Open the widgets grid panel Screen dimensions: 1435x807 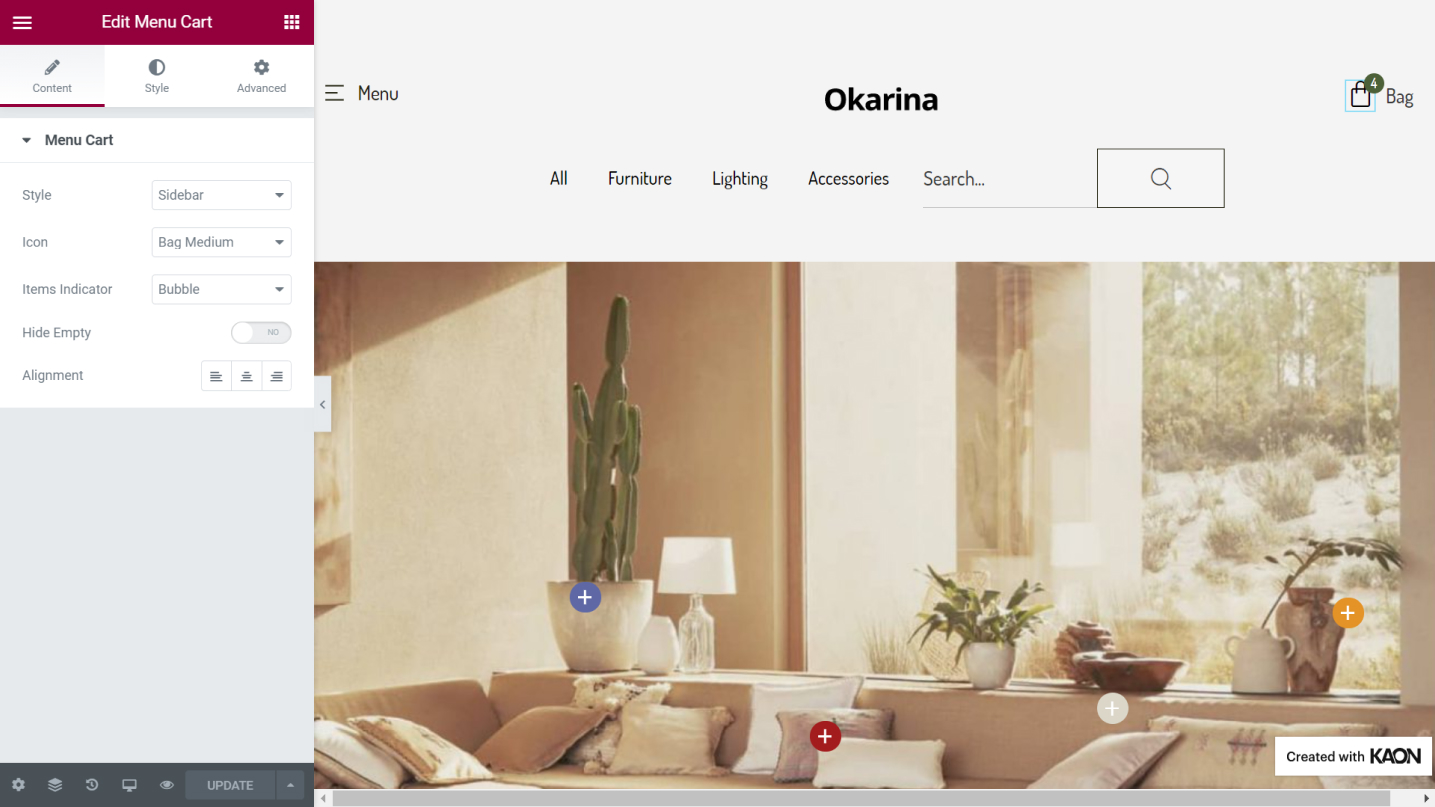click(291, 22)
